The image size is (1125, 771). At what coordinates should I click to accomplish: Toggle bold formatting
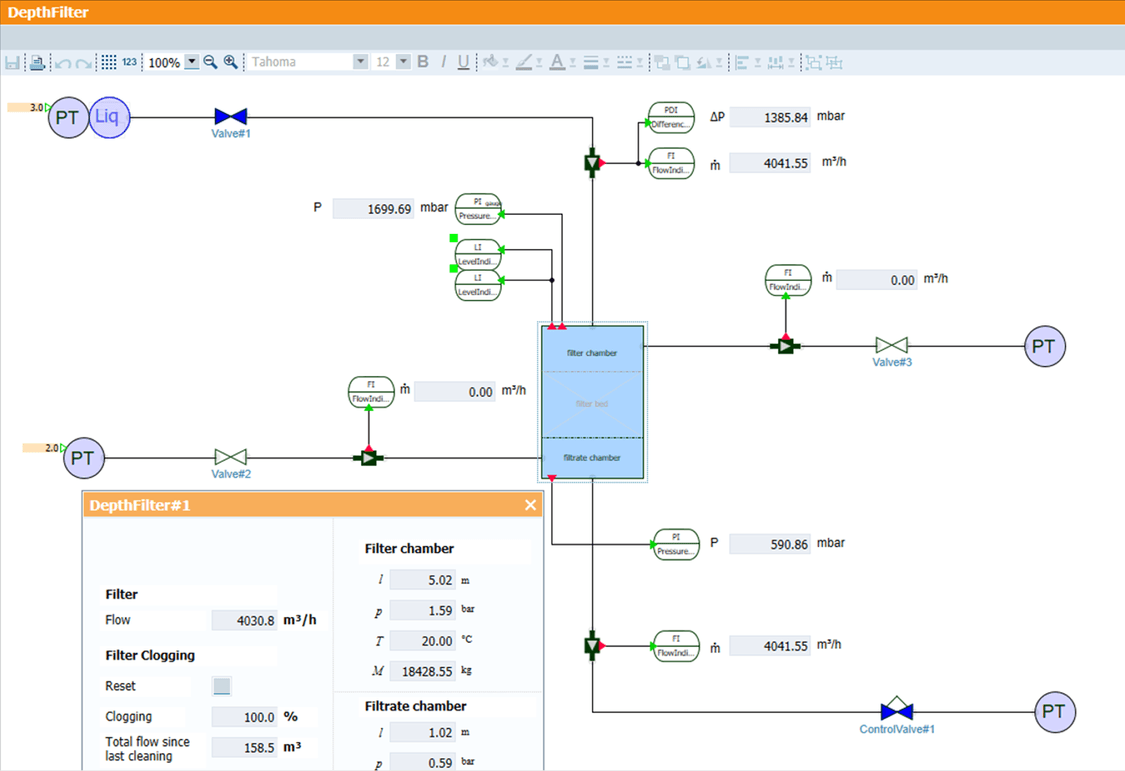(423, 62)
